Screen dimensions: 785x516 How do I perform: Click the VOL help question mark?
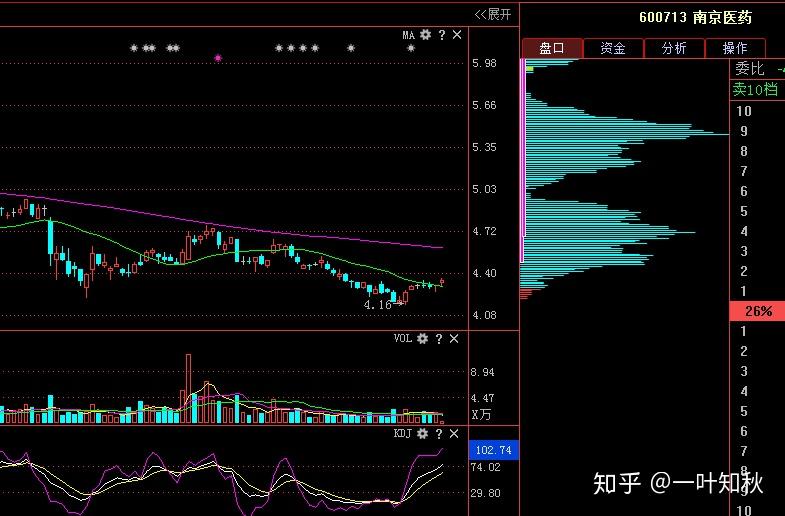click(x=439, y=339)
